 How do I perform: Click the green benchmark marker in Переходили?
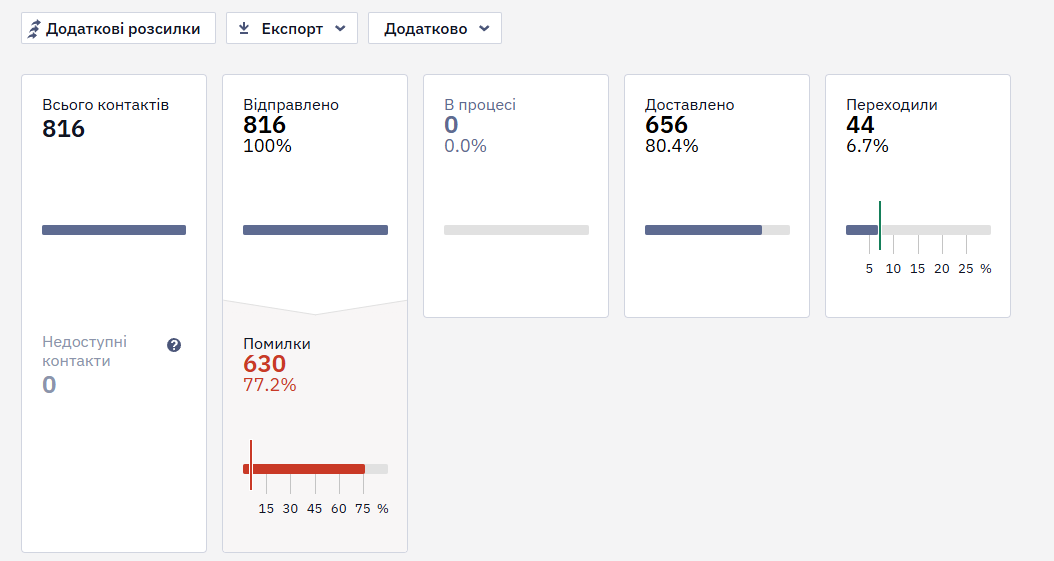click(880, 225)
